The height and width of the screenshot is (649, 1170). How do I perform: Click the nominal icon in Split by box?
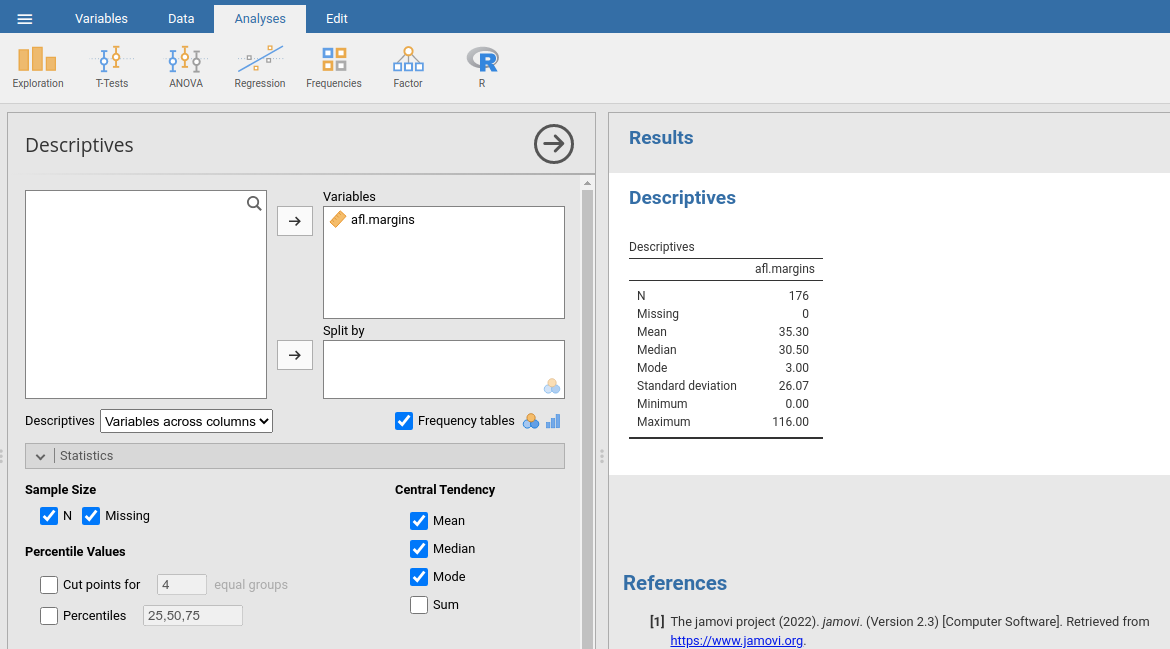click(551, 386)
